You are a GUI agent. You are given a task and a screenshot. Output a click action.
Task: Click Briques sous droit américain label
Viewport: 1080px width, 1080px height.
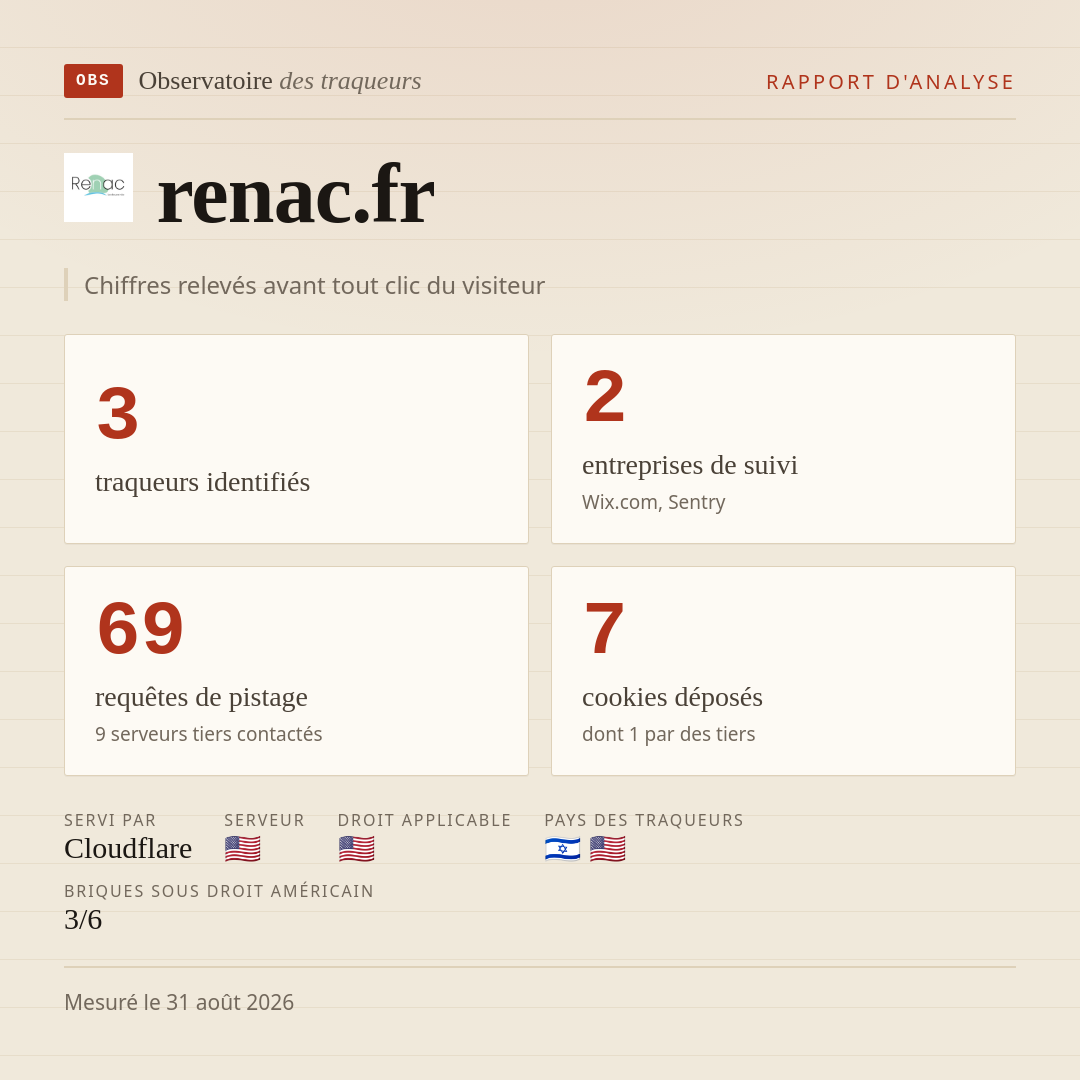coord(219,891)
